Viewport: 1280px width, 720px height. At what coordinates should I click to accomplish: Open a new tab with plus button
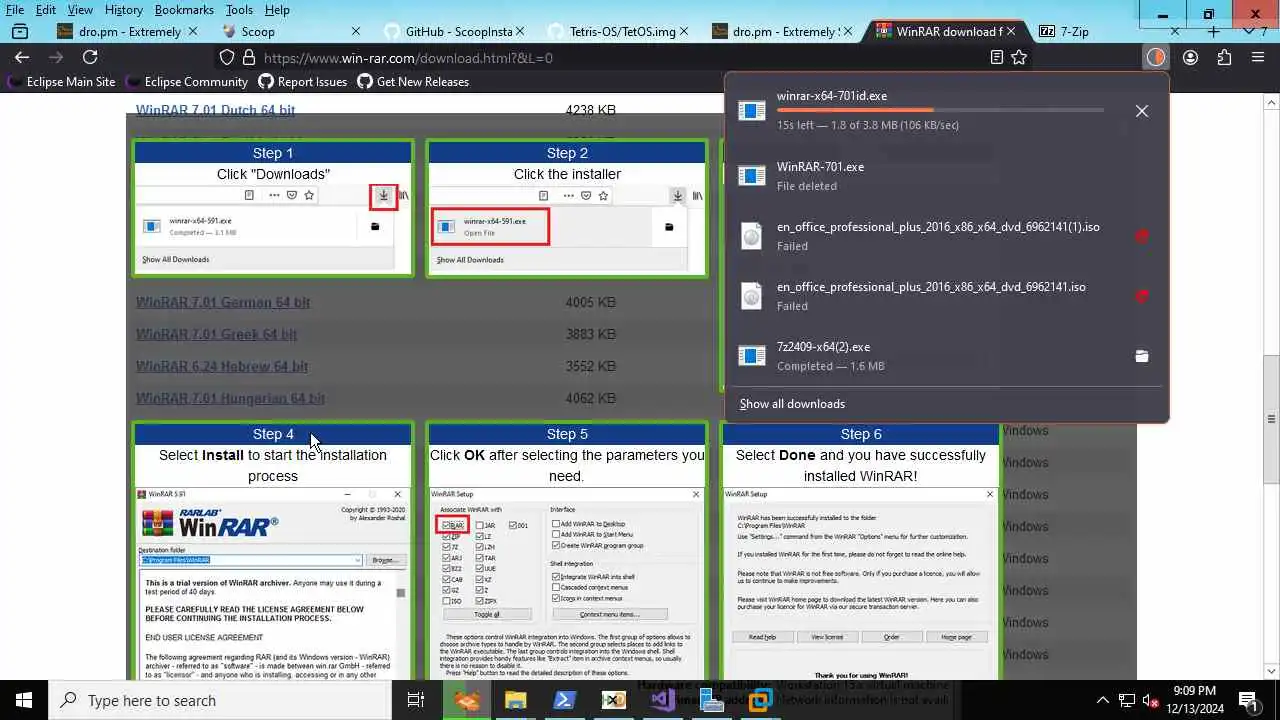[1213, 31]
